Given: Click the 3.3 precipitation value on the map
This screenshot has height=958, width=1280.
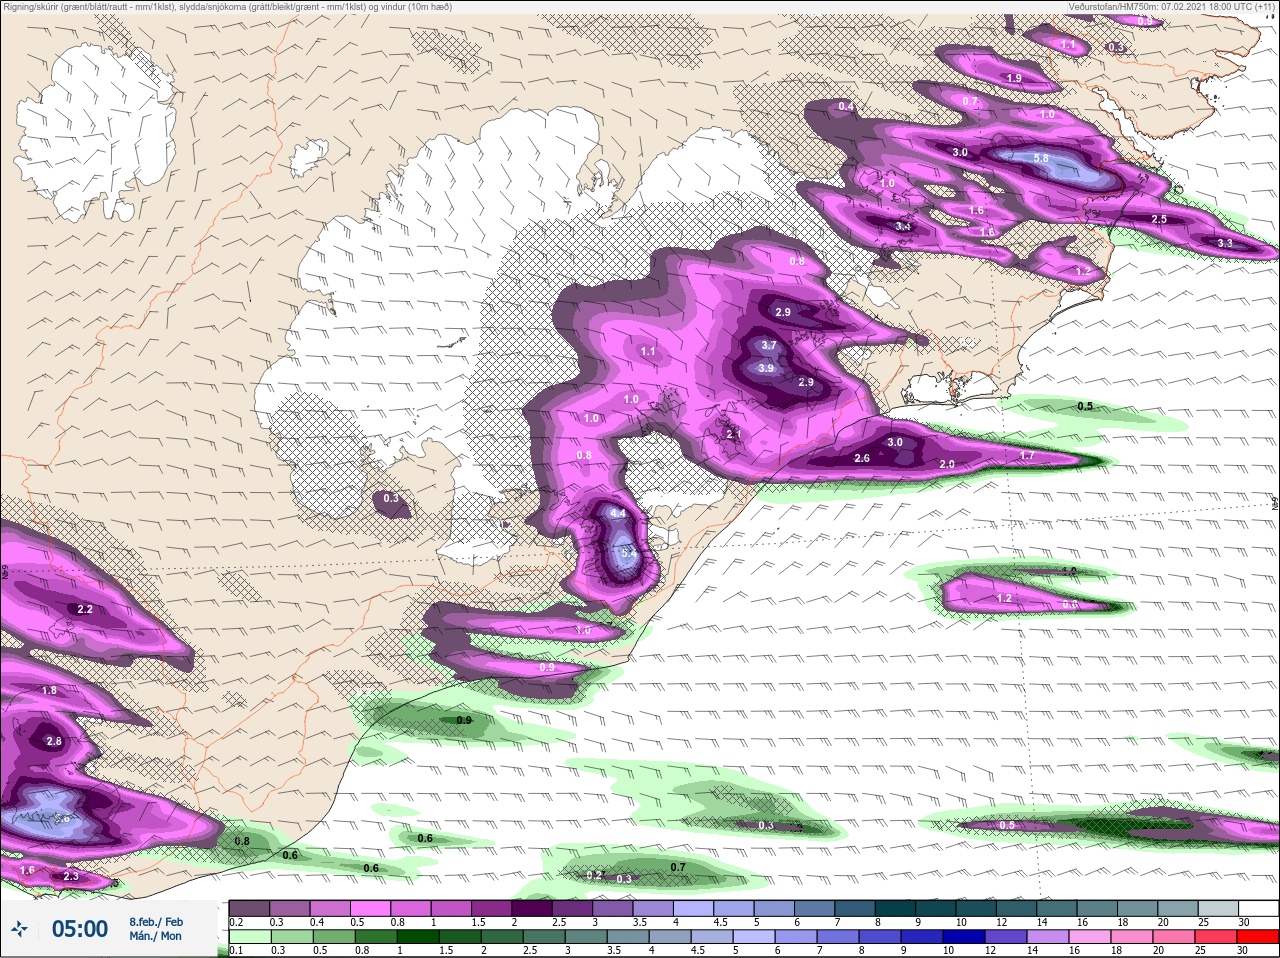Looking at the screenshot, I should (1225, 243).
